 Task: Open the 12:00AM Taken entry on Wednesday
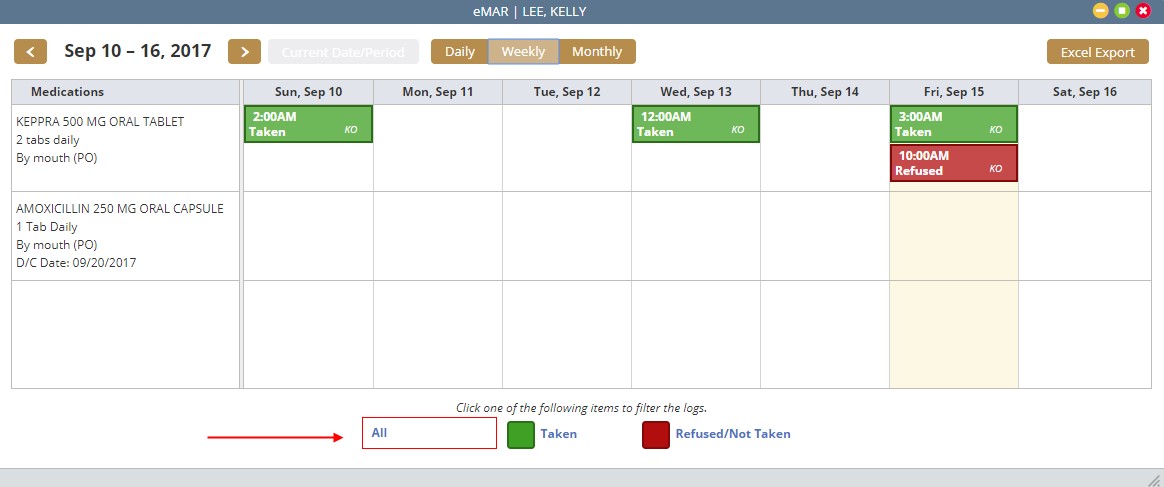(x=695, y=124)
